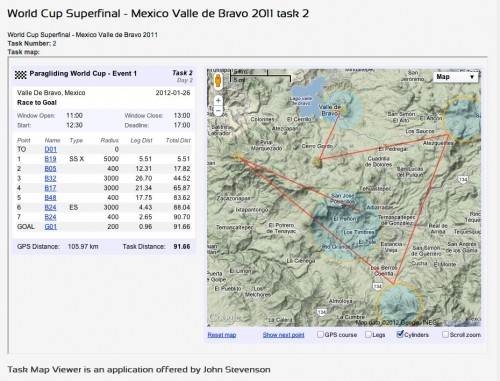This screenshot has width=500, height=381.
Task: Click the Window Open time 11:00
Action: 74,116
